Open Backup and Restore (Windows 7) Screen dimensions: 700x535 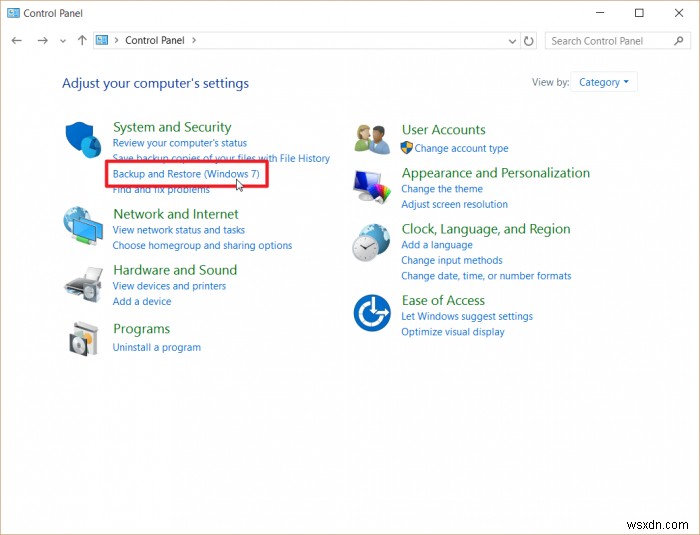click(x=186, y=174)
